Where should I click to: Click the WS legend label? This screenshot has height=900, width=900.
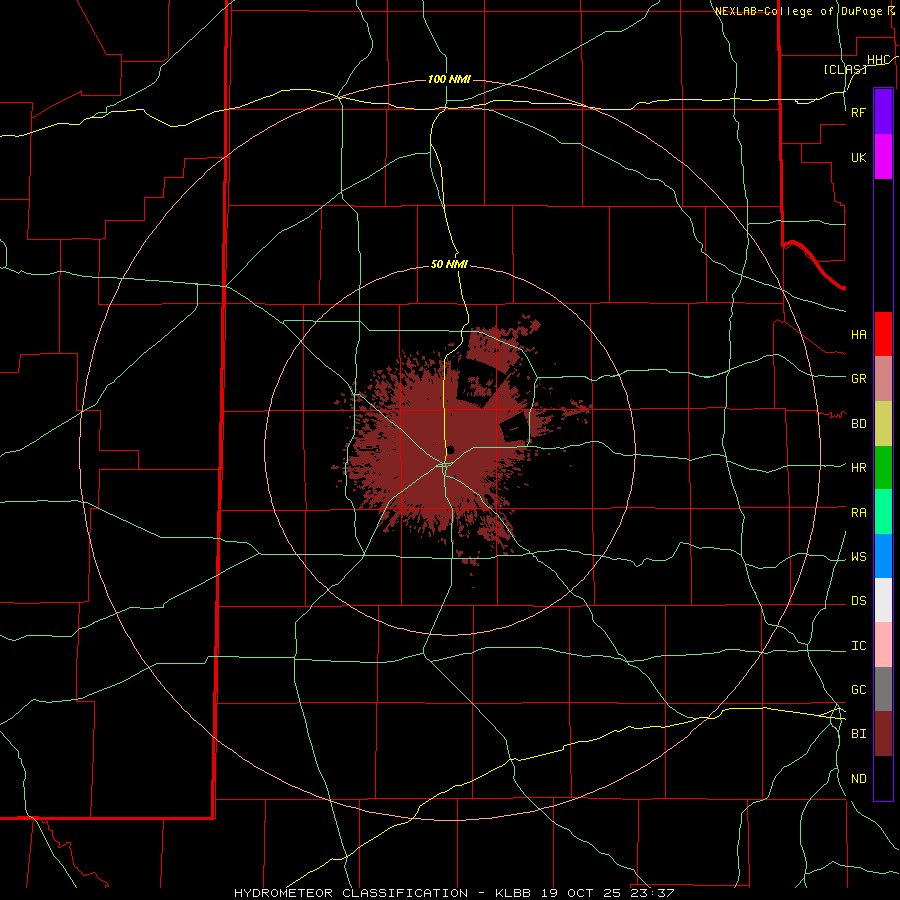pyautogui.click(x=859, y=557)
